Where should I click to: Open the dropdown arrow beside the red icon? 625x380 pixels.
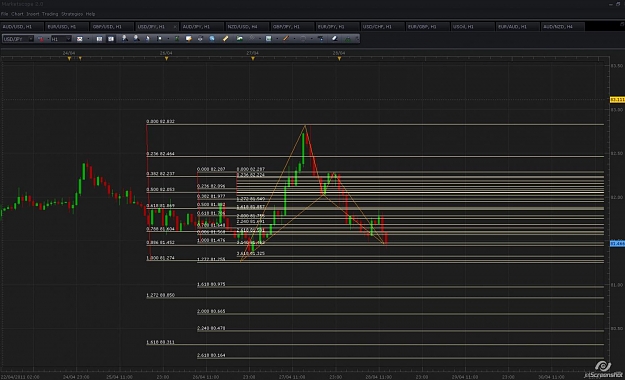tap(48, 39)
